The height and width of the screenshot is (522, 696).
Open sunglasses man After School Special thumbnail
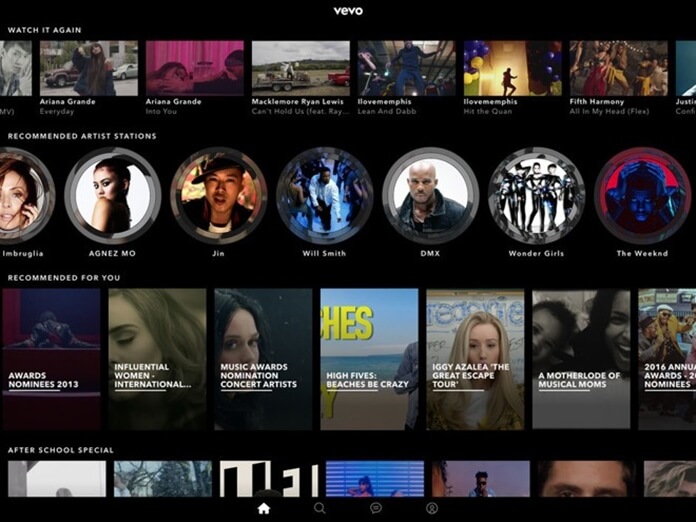click(x=481, y=478)
